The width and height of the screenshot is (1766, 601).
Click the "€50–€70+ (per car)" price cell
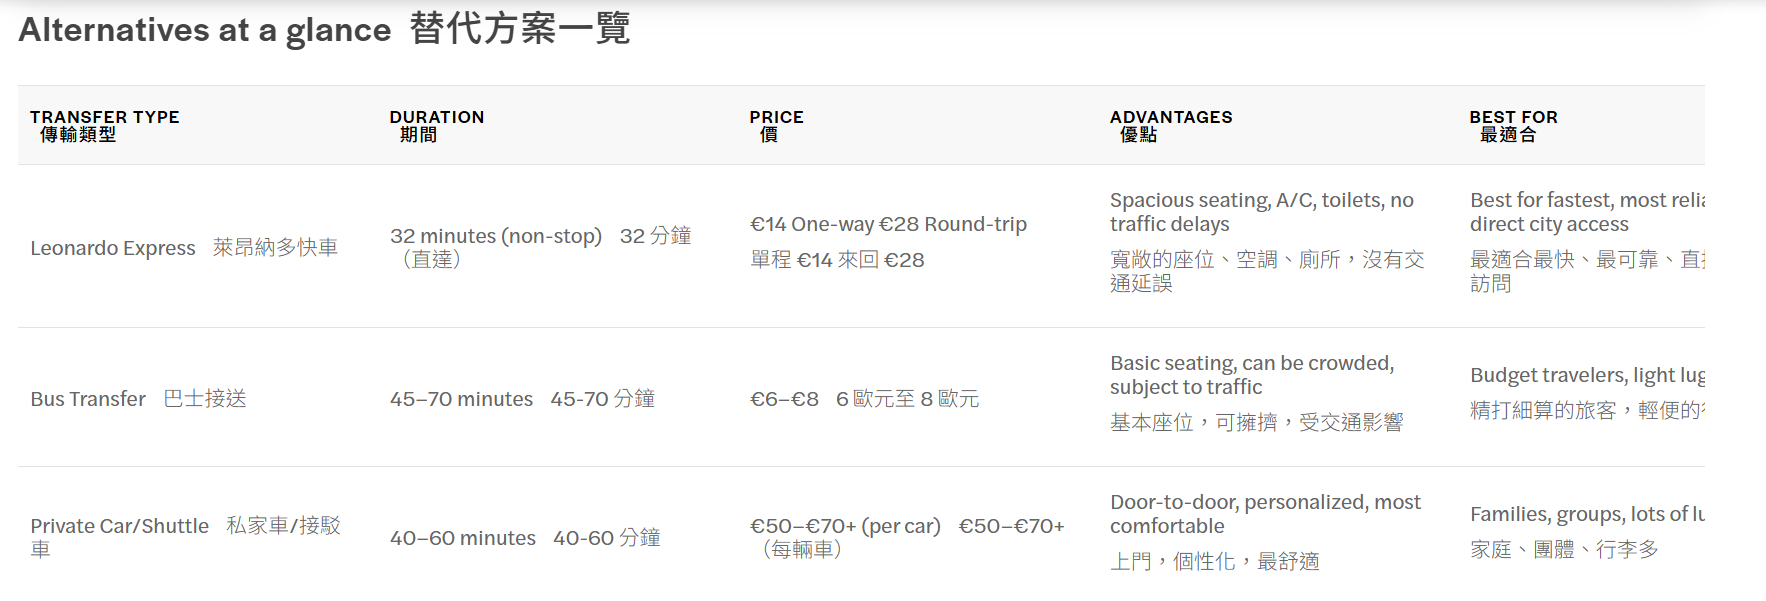(845, 526)
